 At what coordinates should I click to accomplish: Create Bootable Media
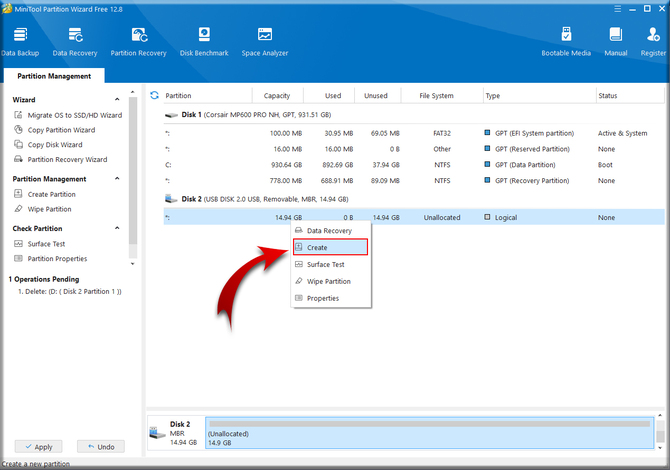pos(566,41)
